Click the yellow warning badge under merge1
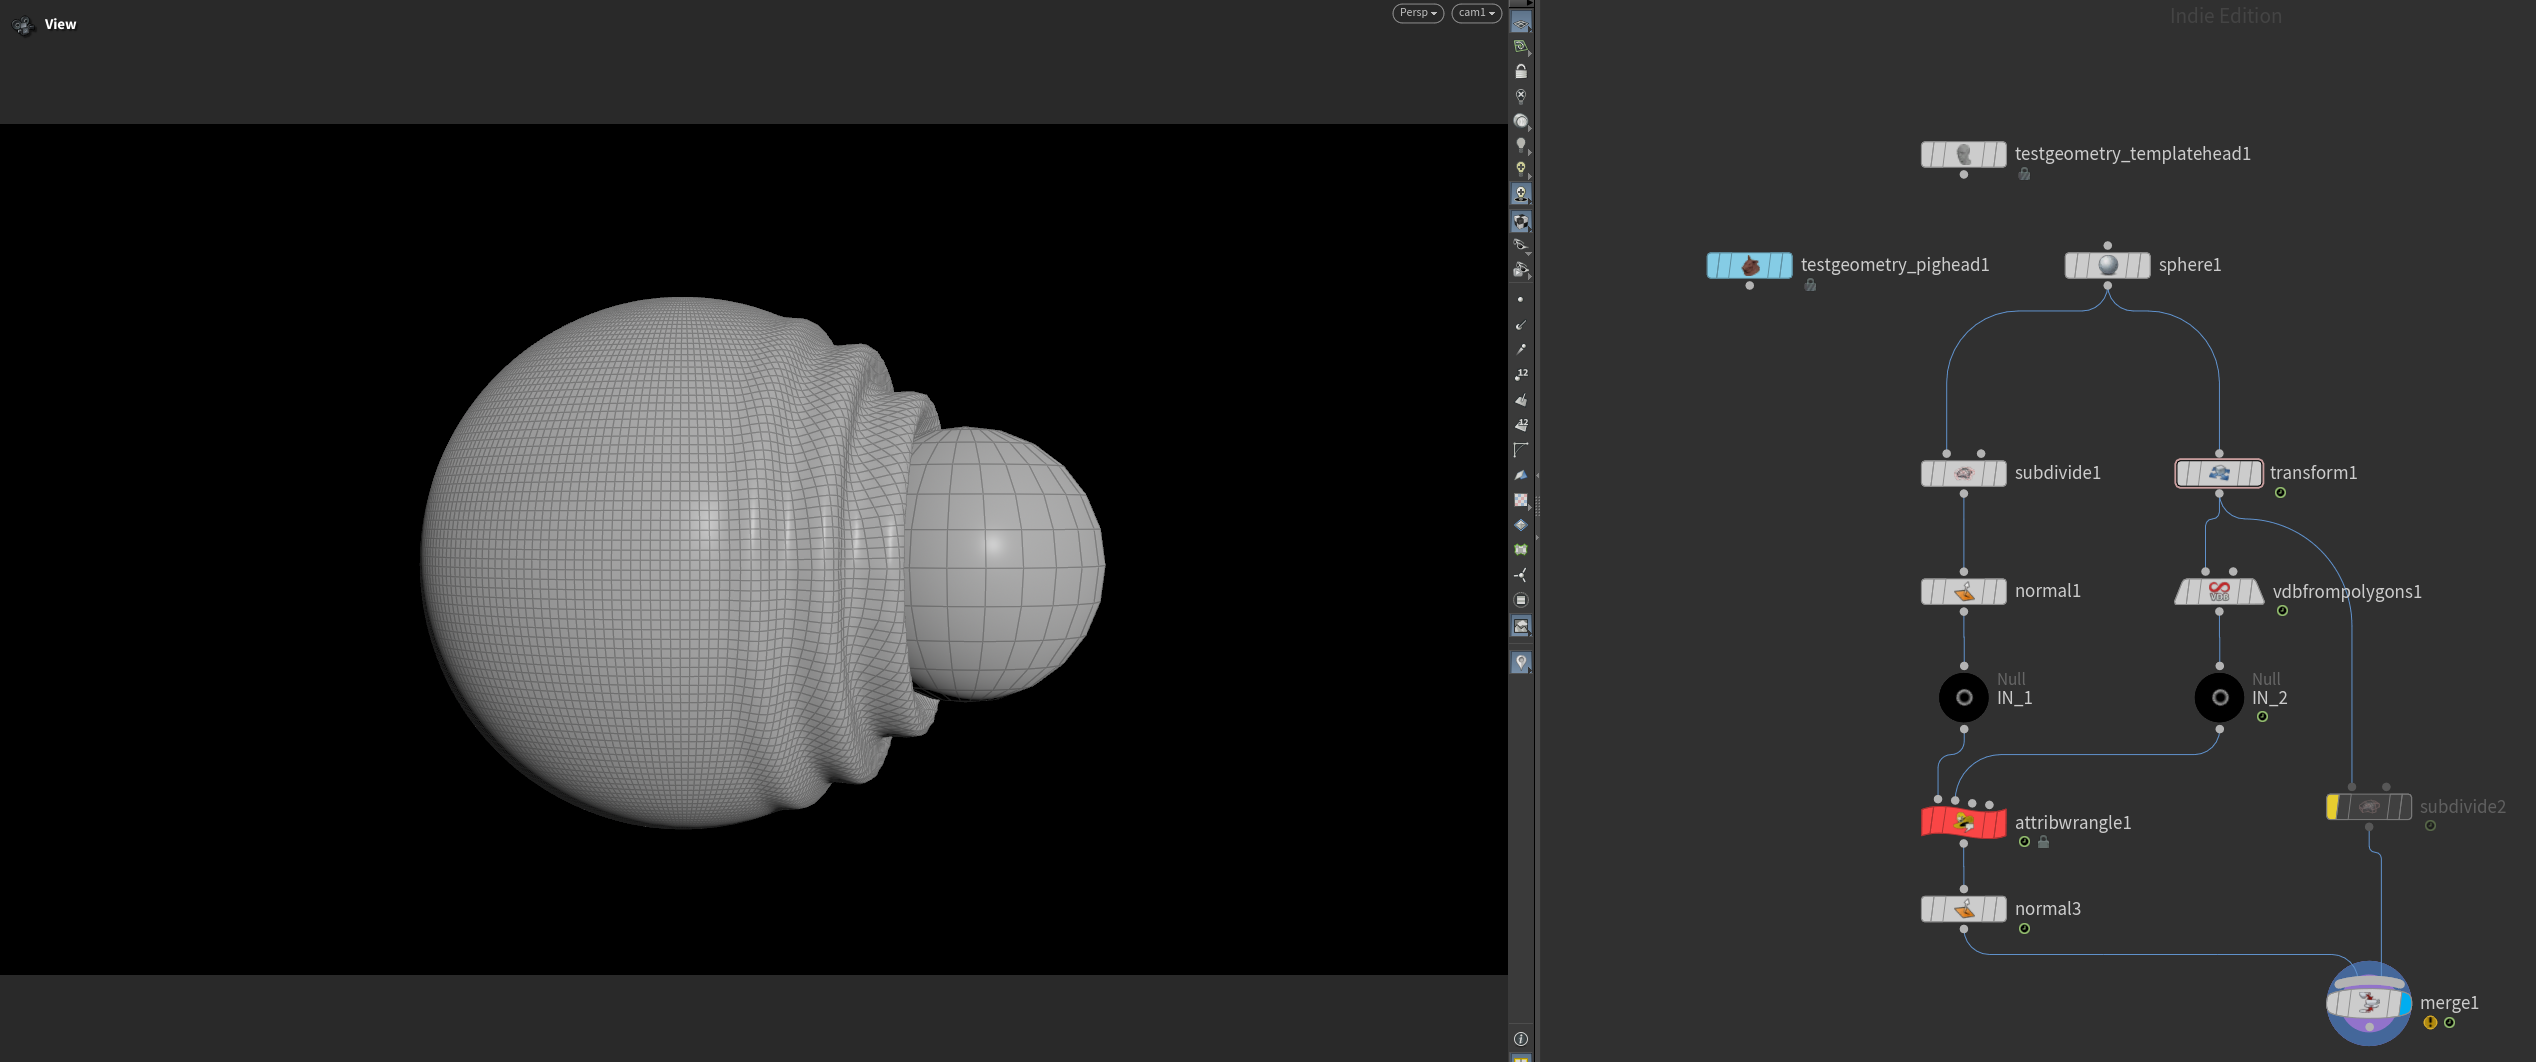 (2430, 1023)
